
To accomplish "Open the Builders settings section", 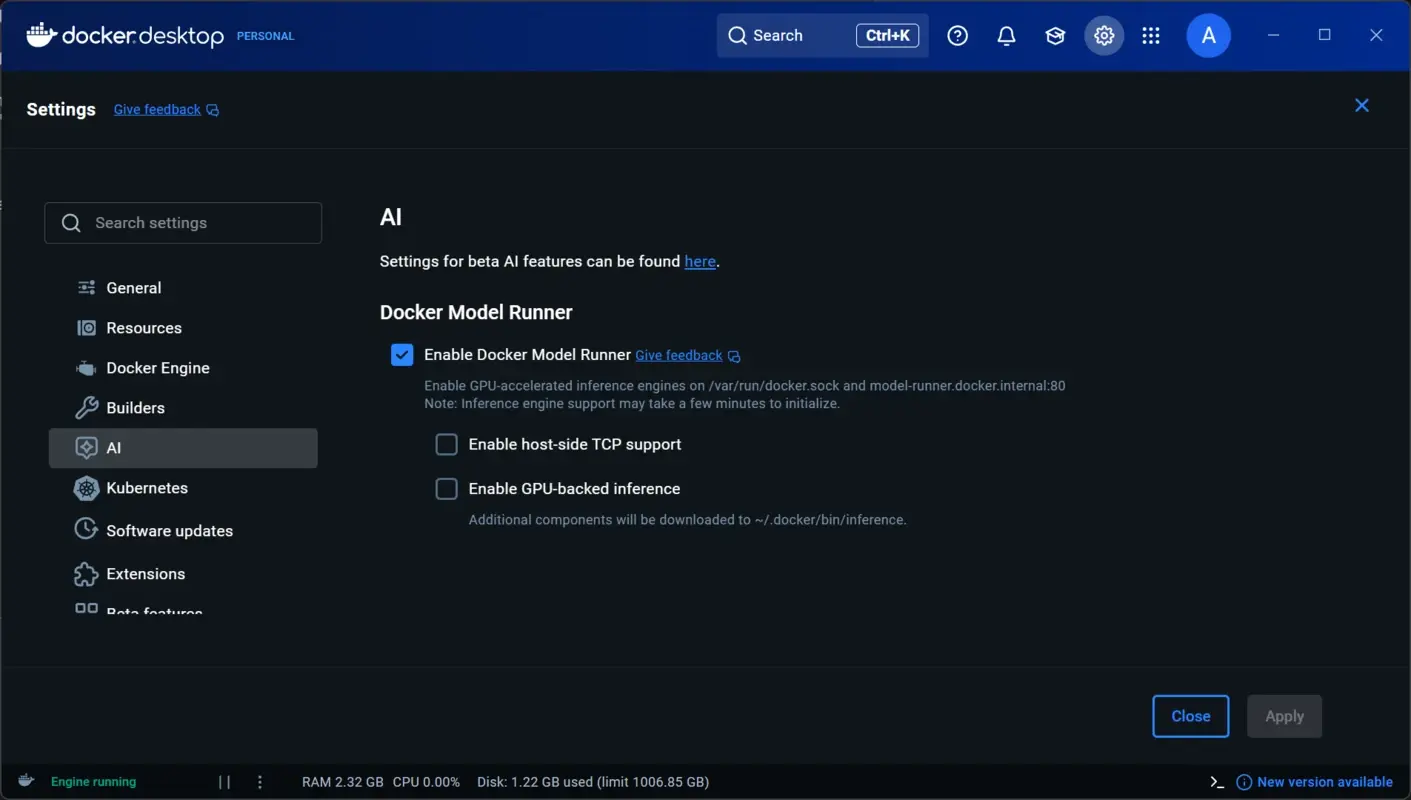I will click(135, 407).
